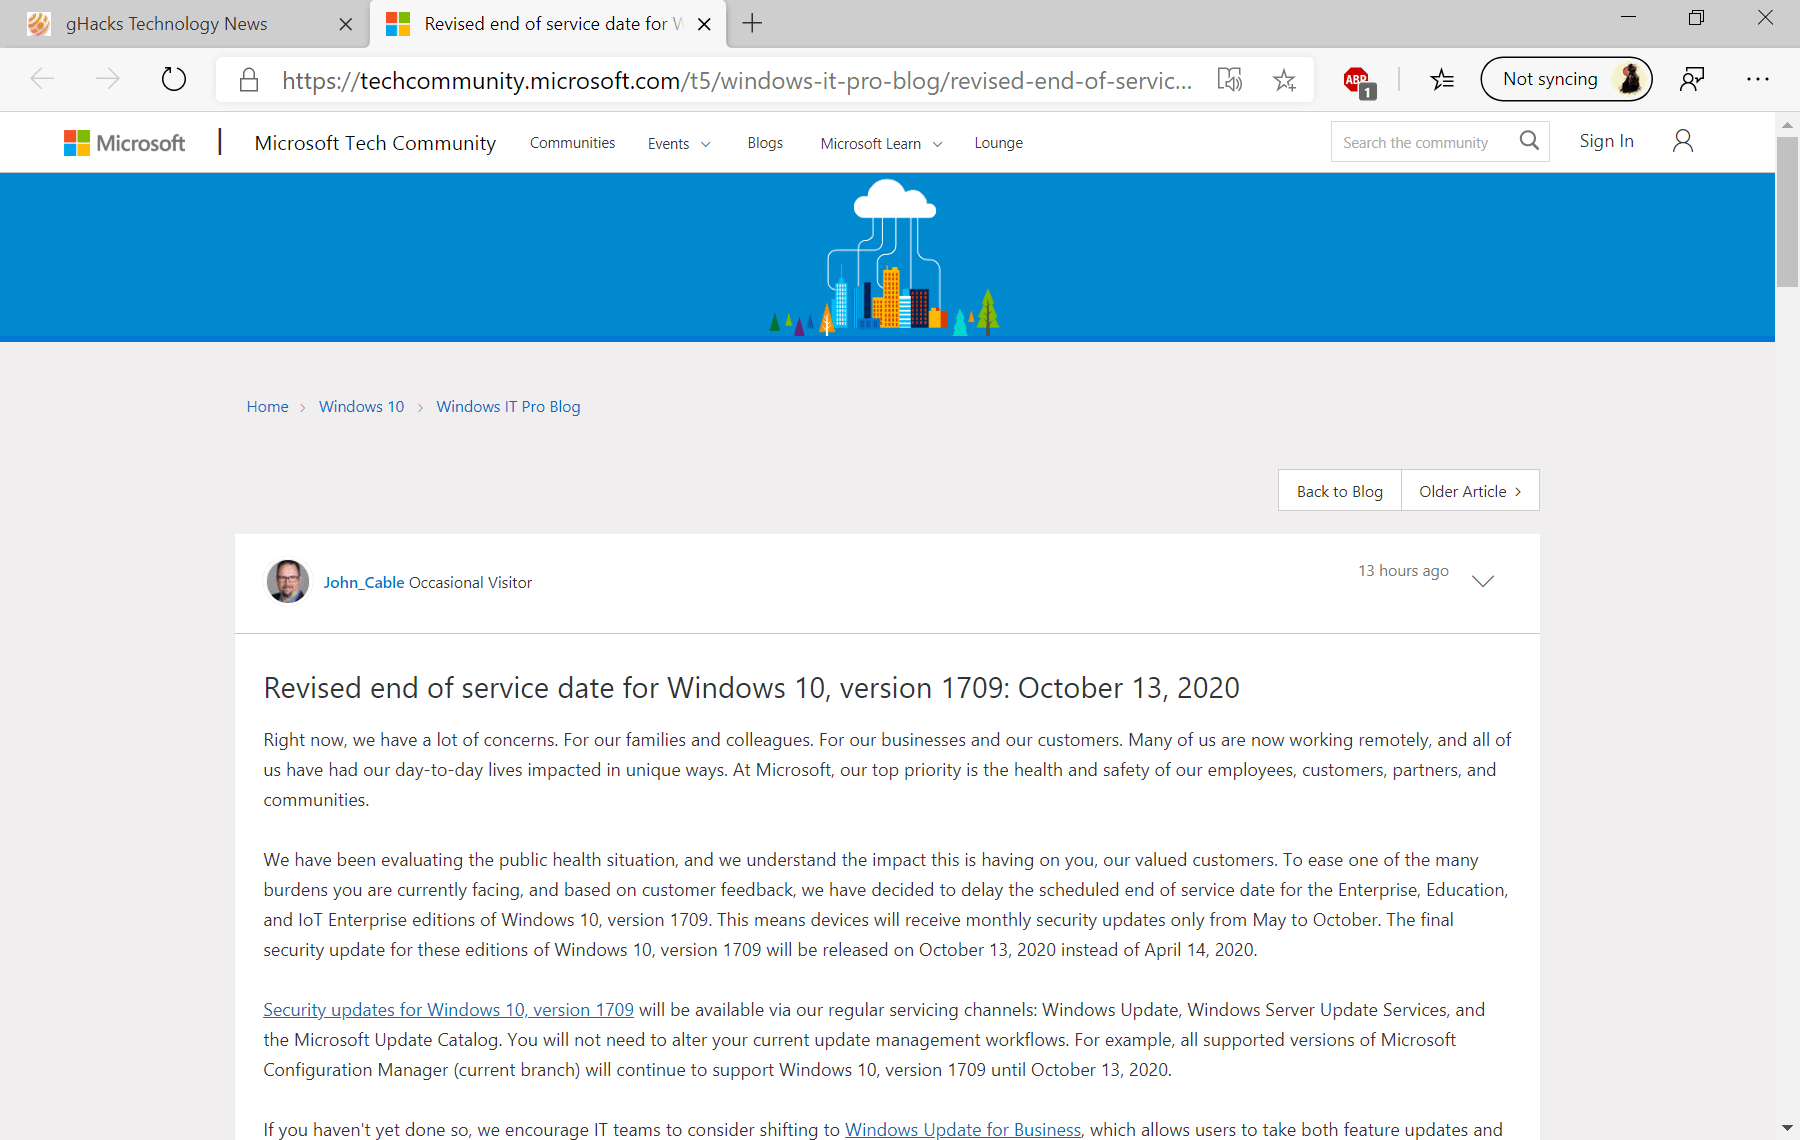
Task: Expand the Microsoft Learn dropdown
Action: (881, 144)
